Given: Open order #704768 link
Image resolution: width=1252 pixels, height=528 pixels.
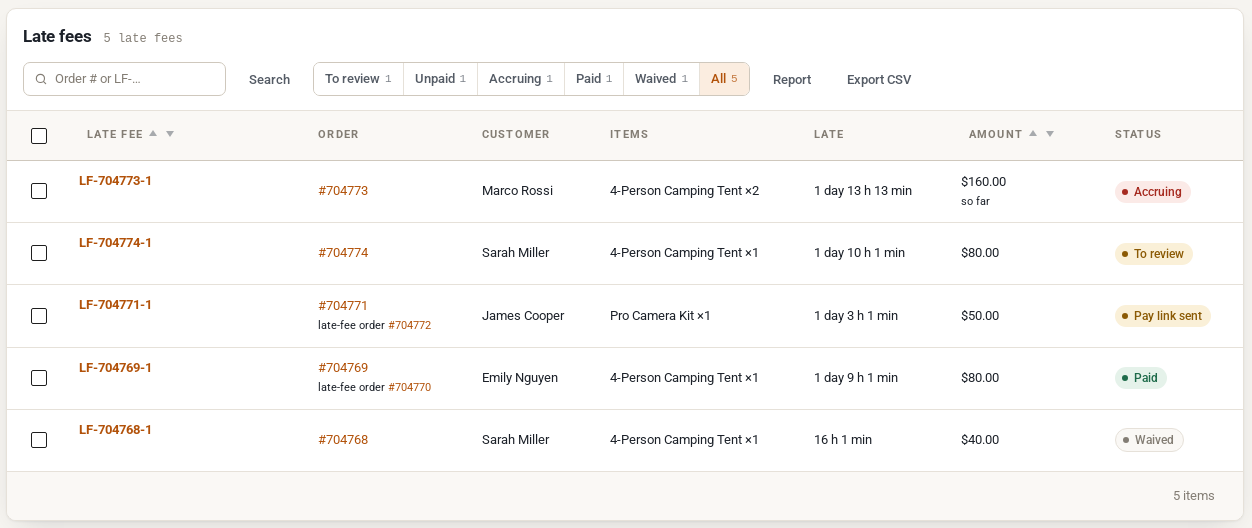Looking at the screenshot, I should click(x=343, y=440).
